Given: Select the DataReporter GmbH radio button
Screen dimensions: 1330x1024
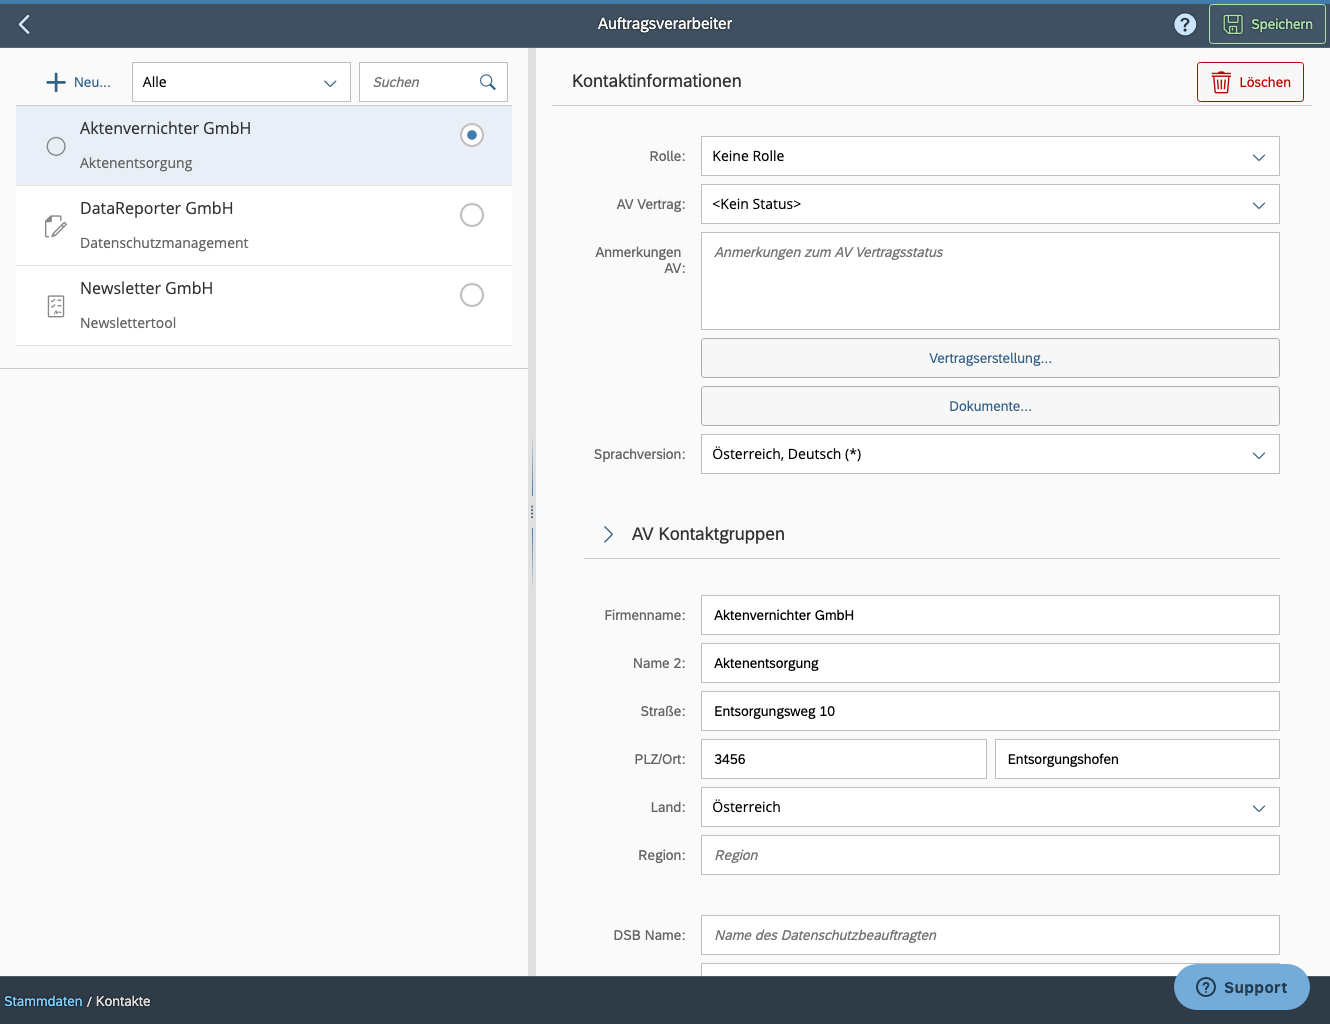Looking at the screenshot, I should click(x=471, y=215).
